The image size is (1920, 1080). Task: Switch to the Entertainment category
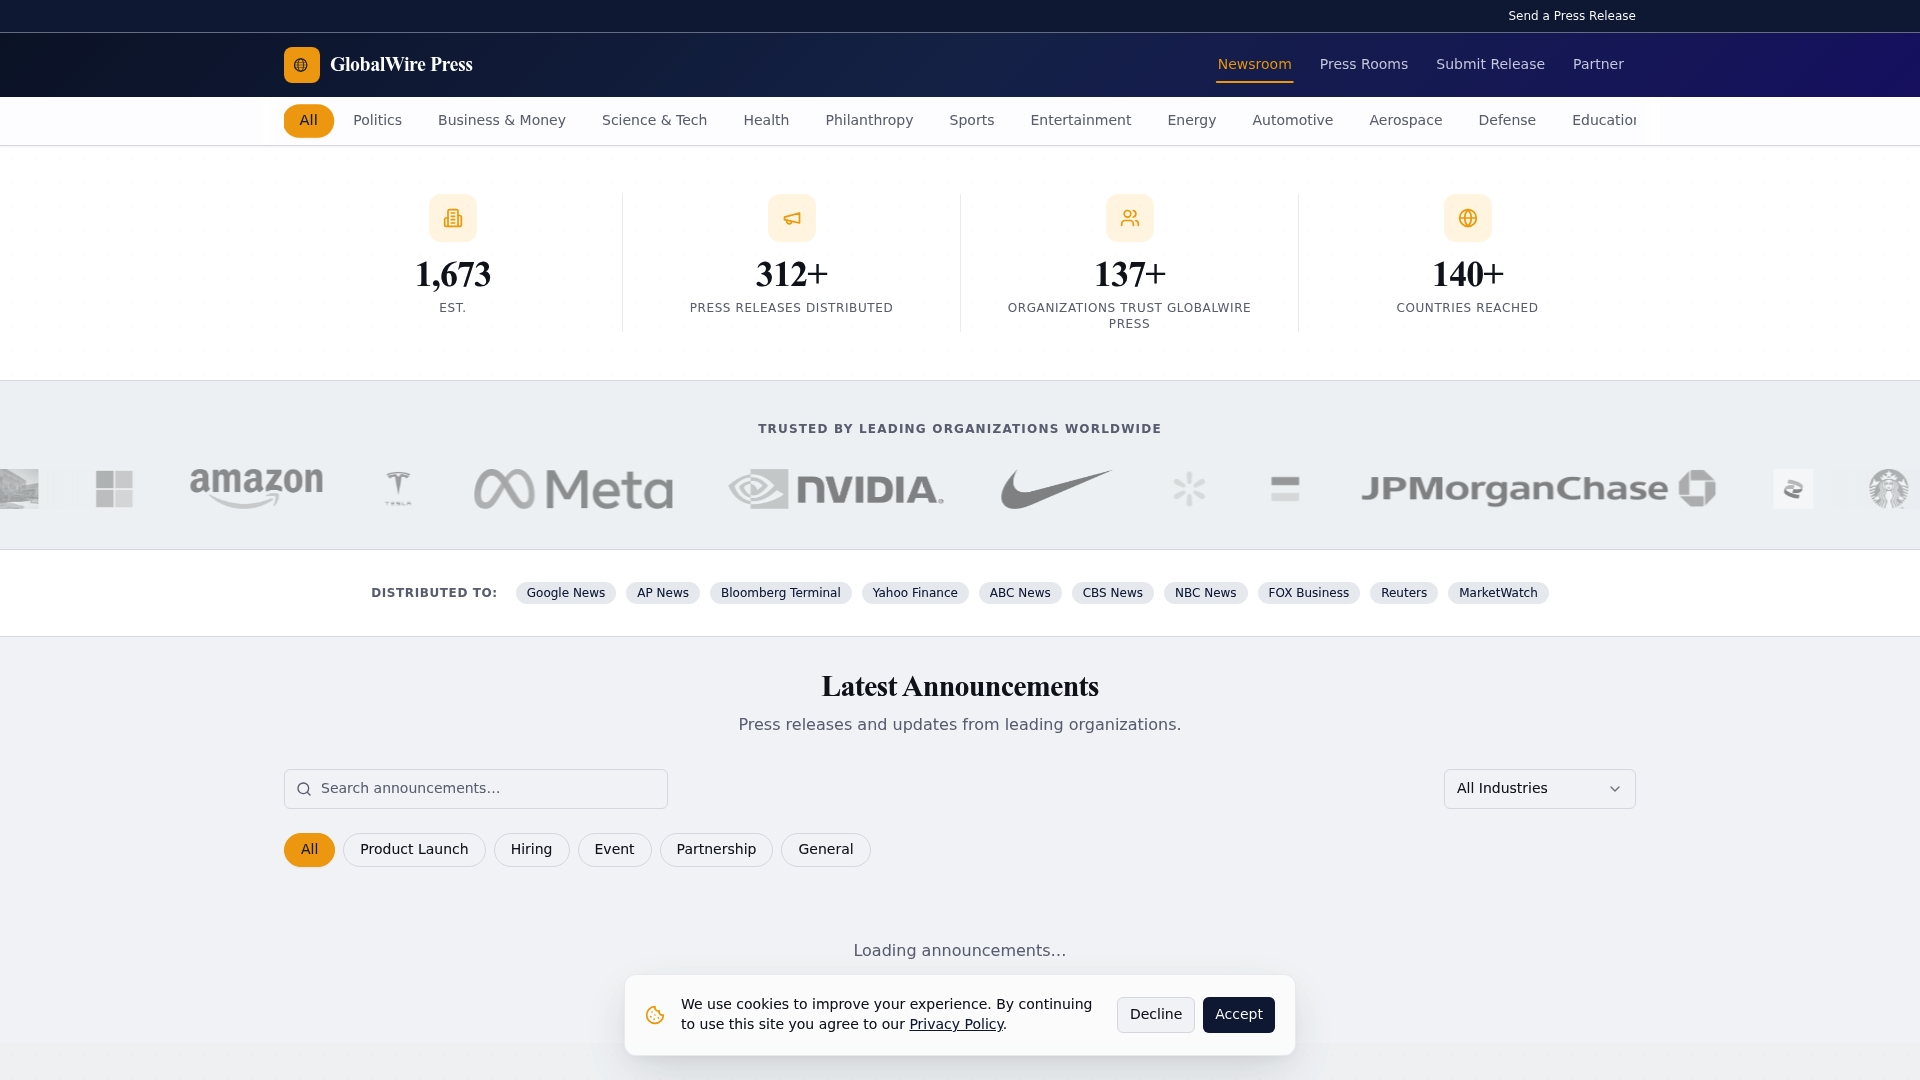coord(1080,121)
